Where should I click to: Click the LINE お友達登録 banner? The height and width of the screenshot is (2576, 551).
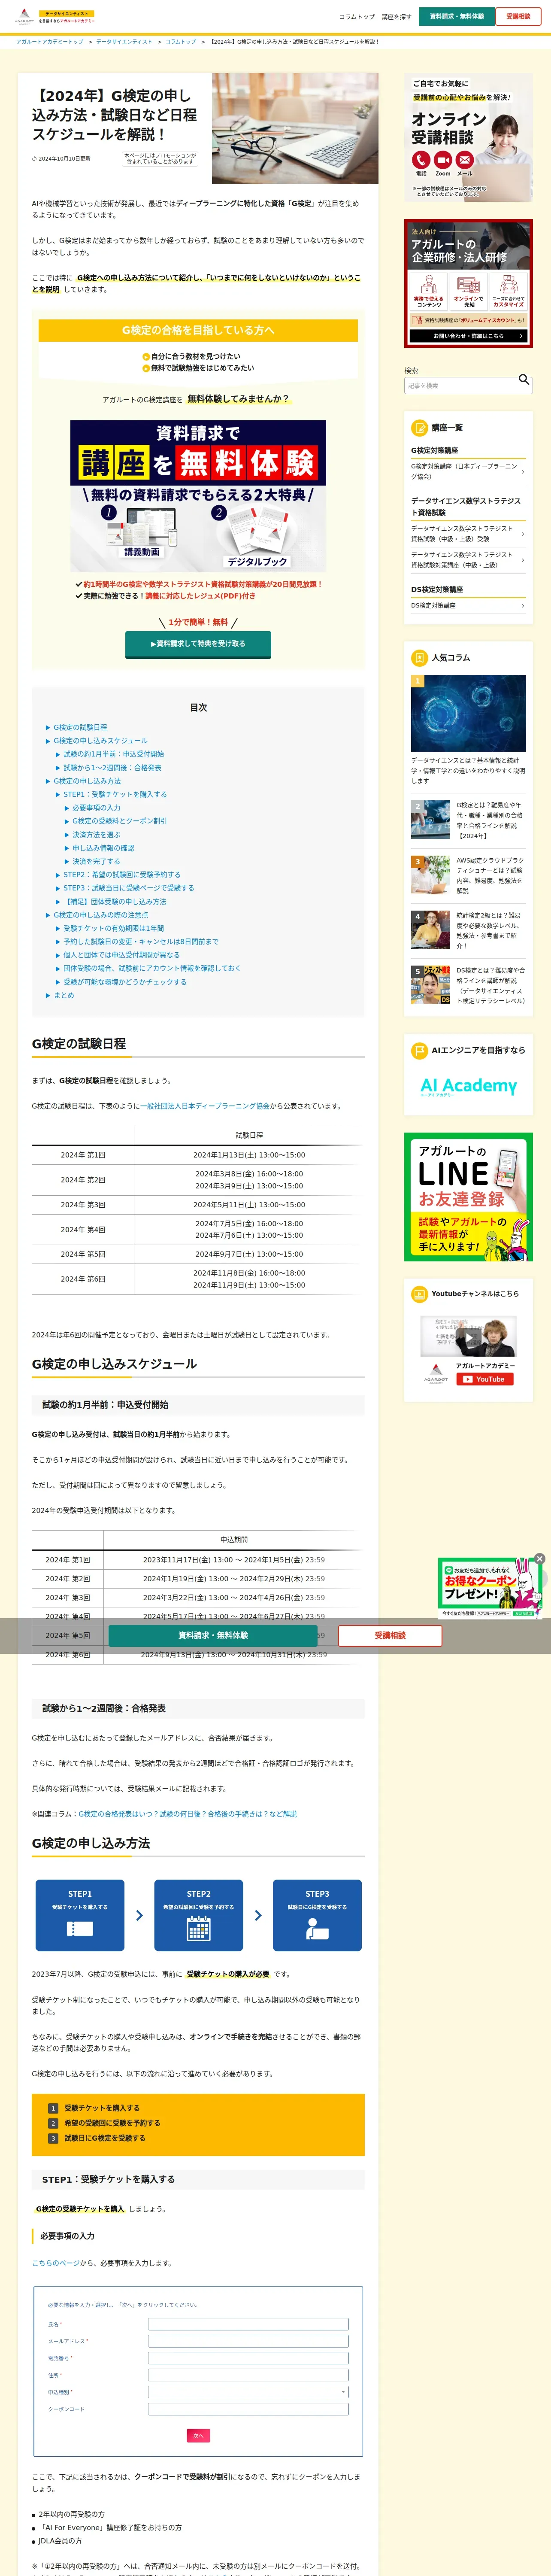click(468, 1197)
